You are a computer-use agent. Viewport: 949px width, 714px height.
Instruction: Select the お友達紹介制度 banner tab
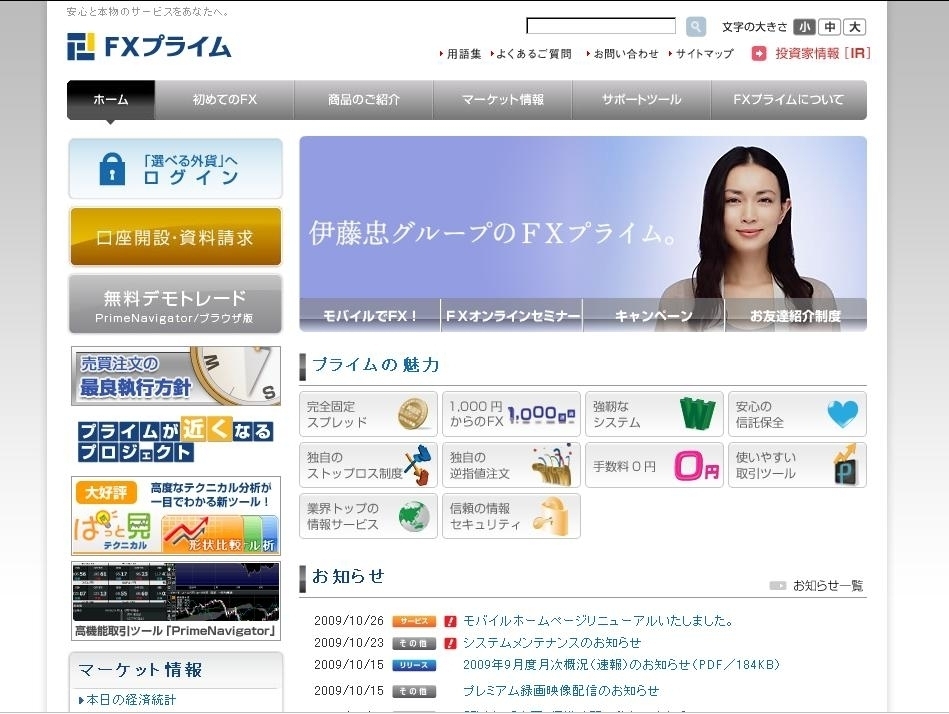(x=796, y=315)
